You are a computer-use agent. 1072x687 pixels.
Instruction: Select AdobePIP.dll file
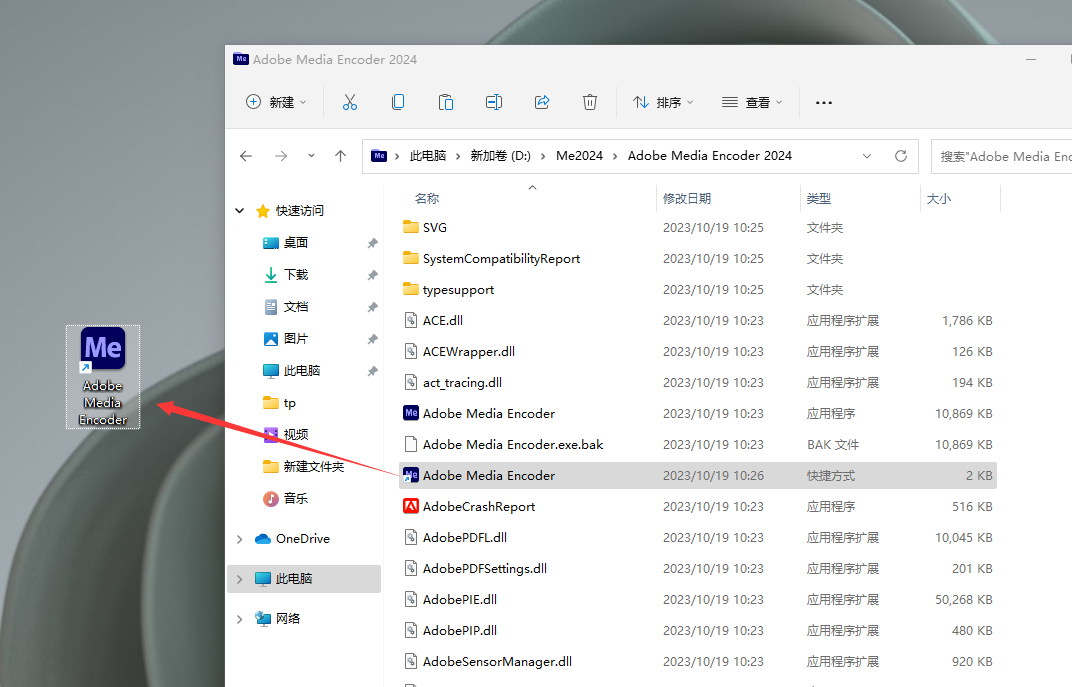coord(459,630)
